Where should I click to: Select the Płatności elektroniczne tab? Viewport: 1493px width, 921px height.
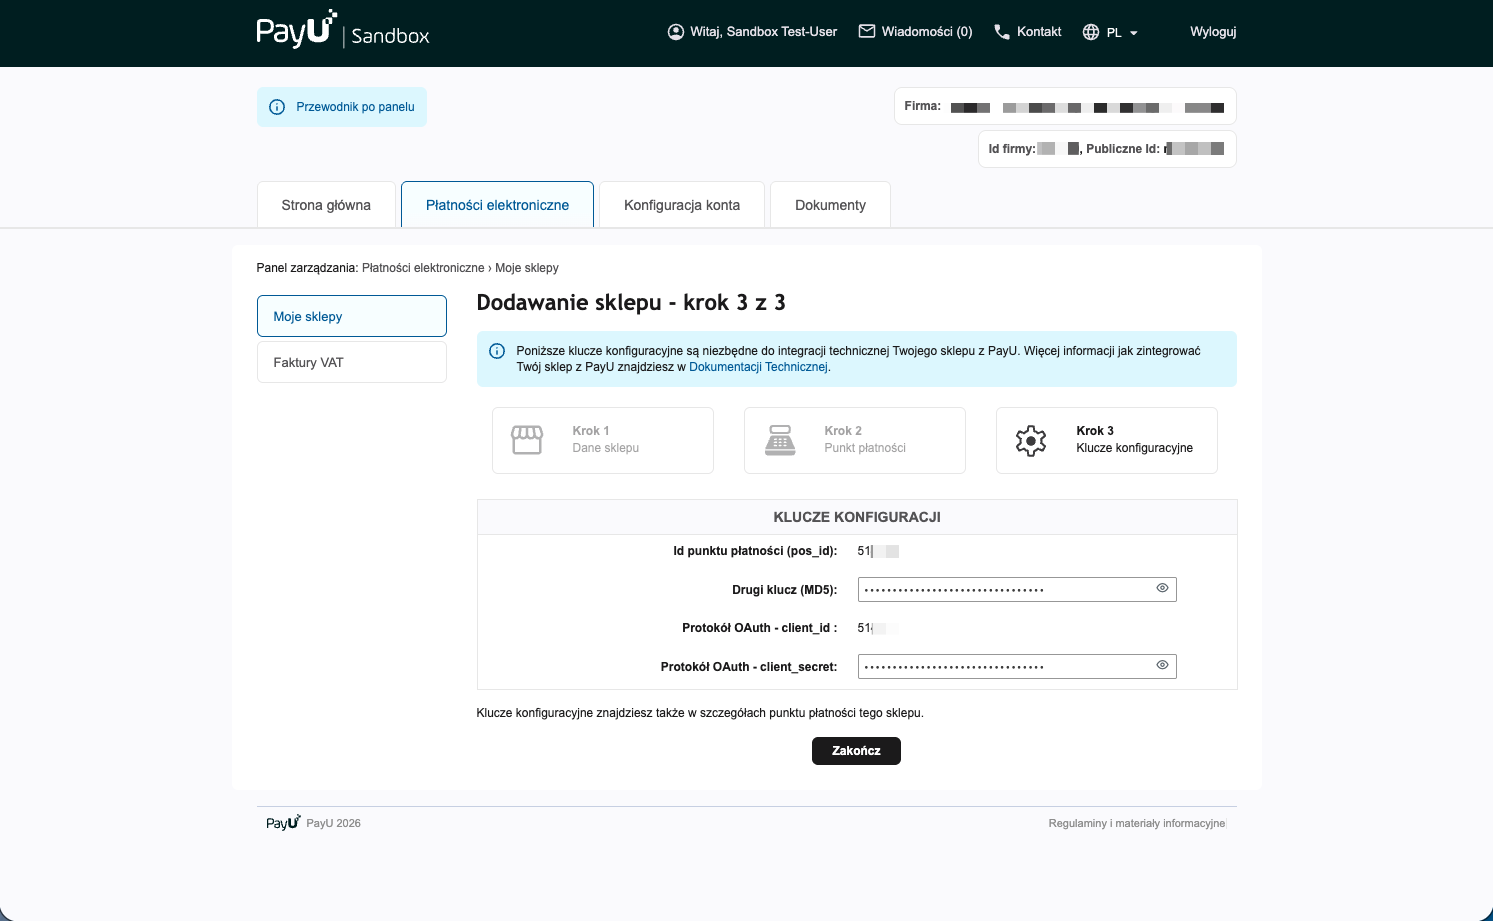(x=497, y=205)
